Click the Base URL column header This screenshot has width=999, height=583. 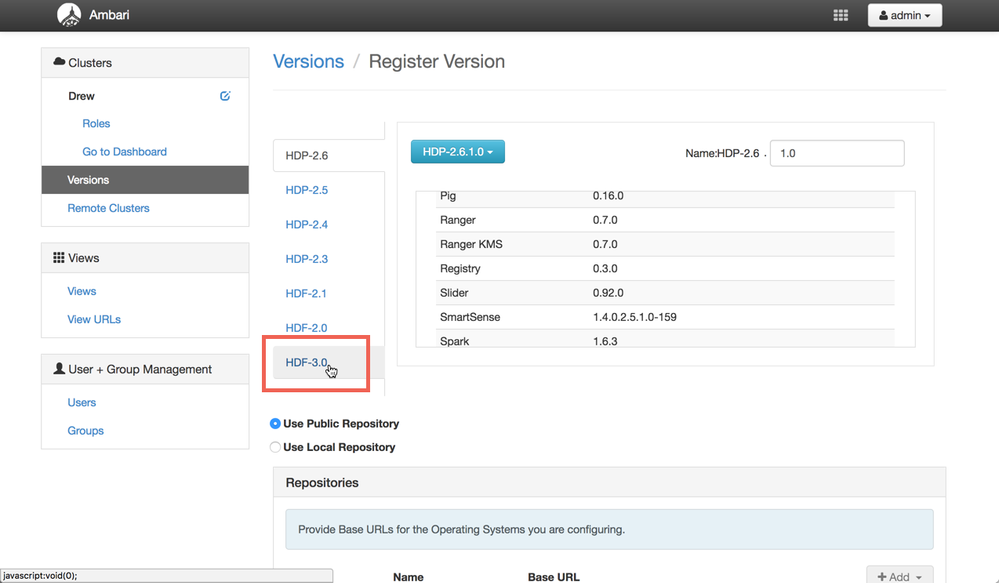pos(554,577)
